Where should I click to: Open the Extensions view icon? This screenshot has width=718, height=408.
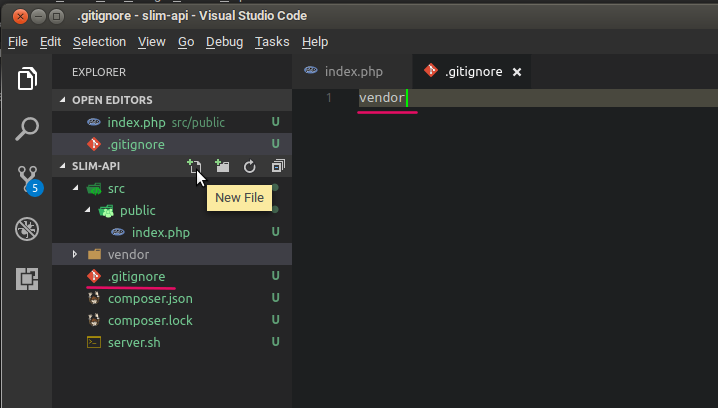(x=27, y=280)
